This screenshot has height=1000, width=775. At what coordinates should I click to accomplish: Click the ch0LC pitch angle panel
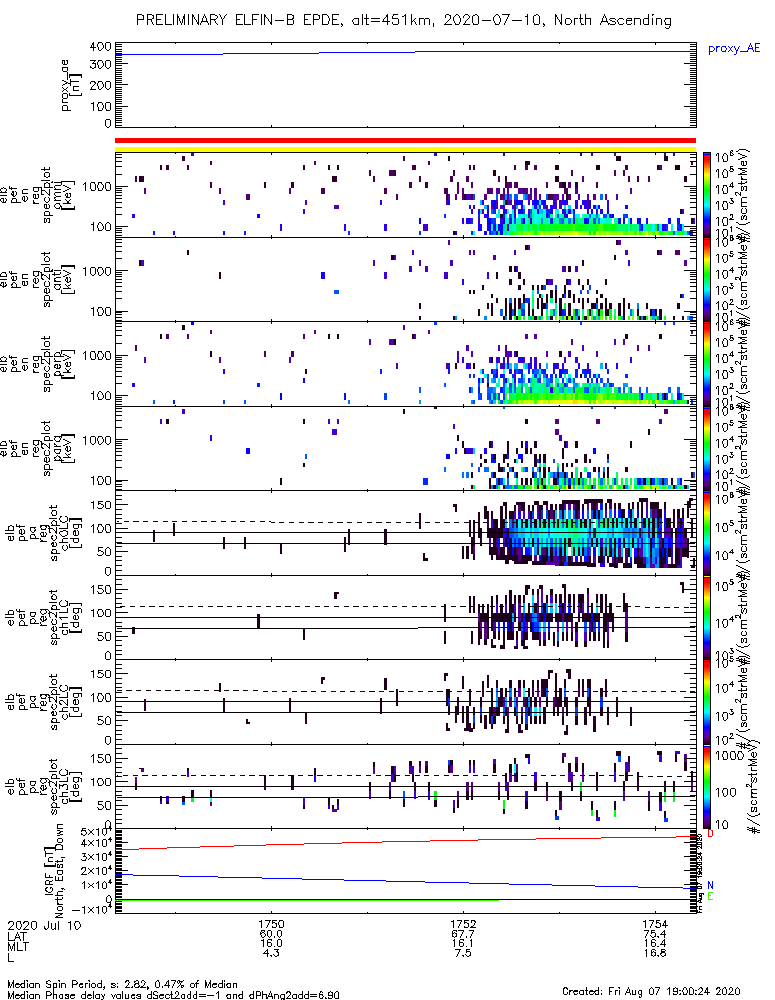405,533
